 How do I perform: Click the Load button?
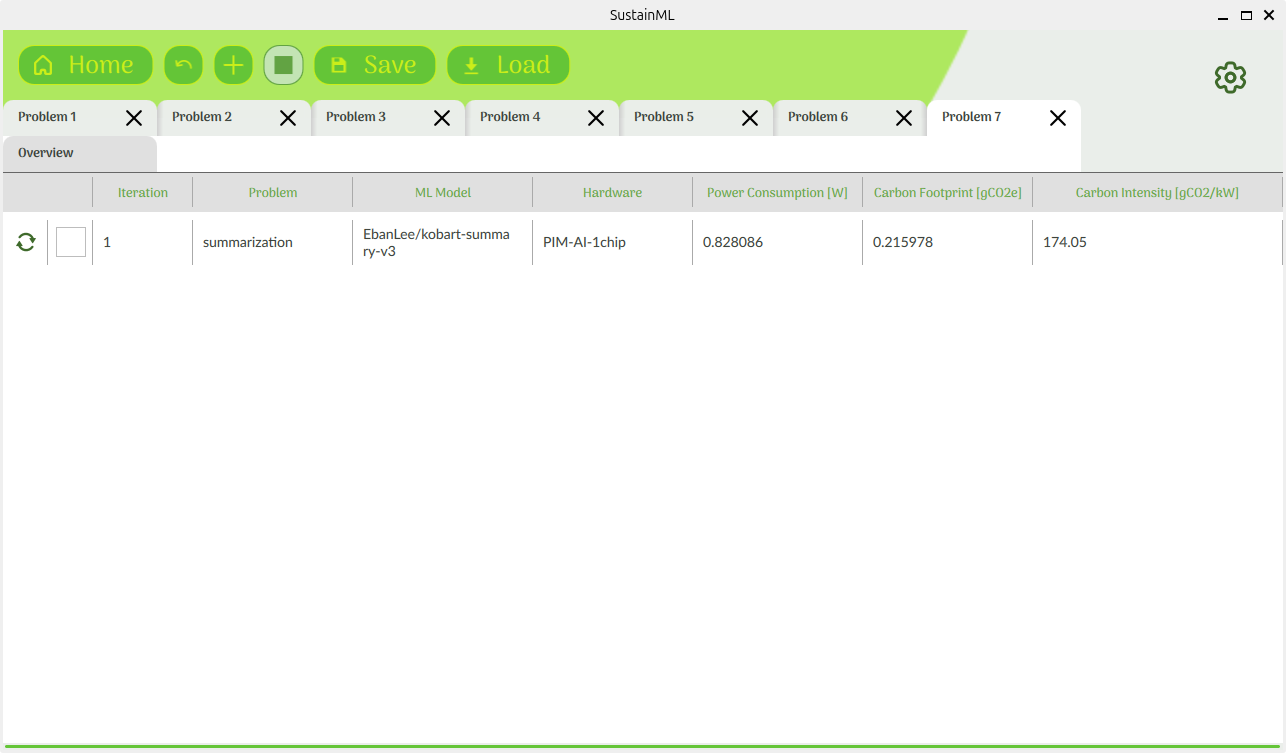click(508, 65)
